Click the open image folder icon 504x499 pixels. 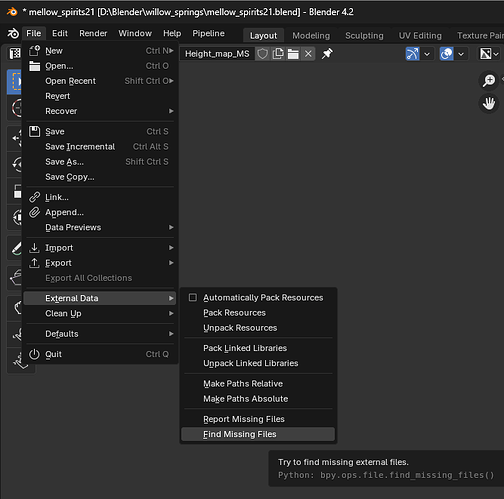pos(293,54)
